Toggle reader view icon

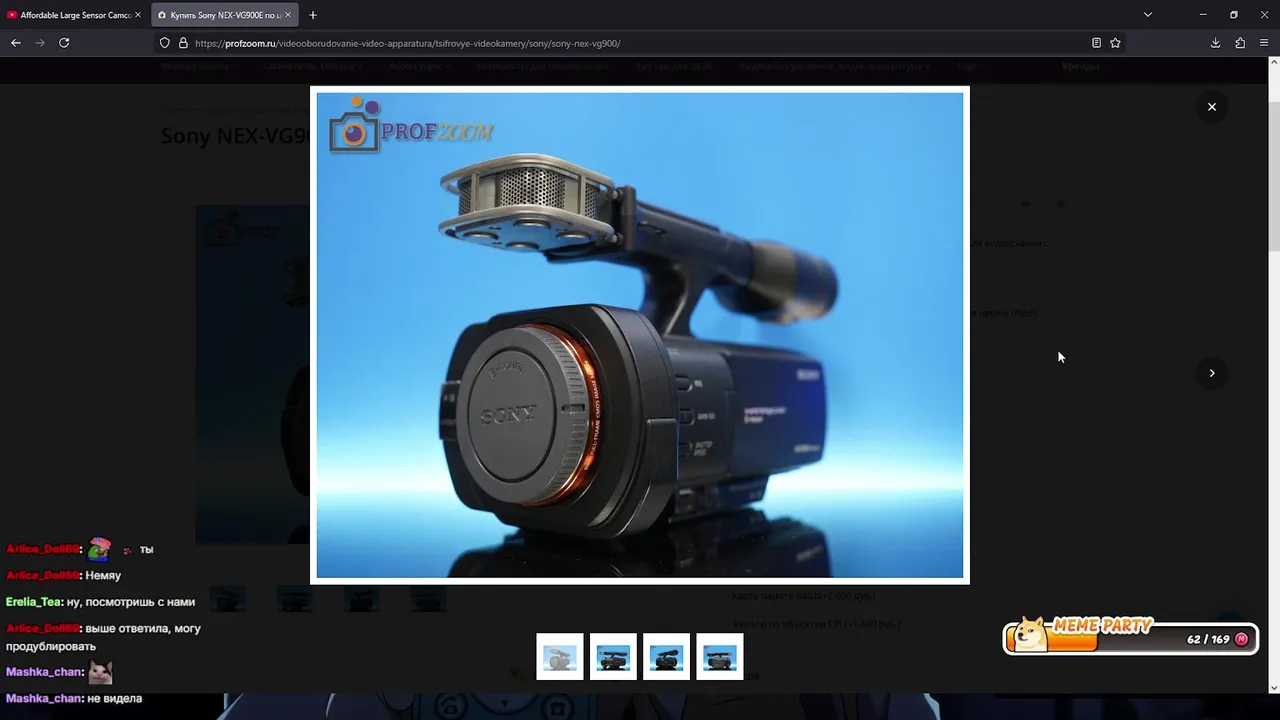[x=1096, y=43]
